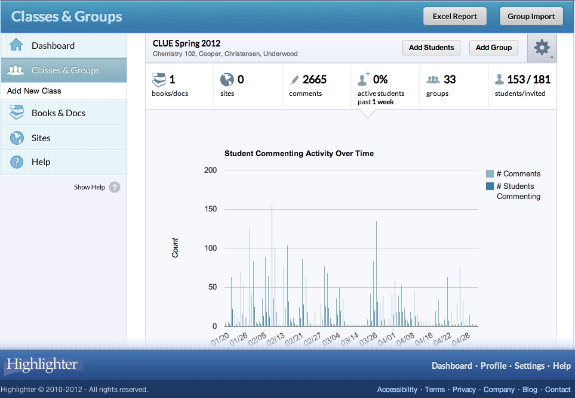Open the Profile link in footer
575x398 pixels.
[x=493, y=366]
